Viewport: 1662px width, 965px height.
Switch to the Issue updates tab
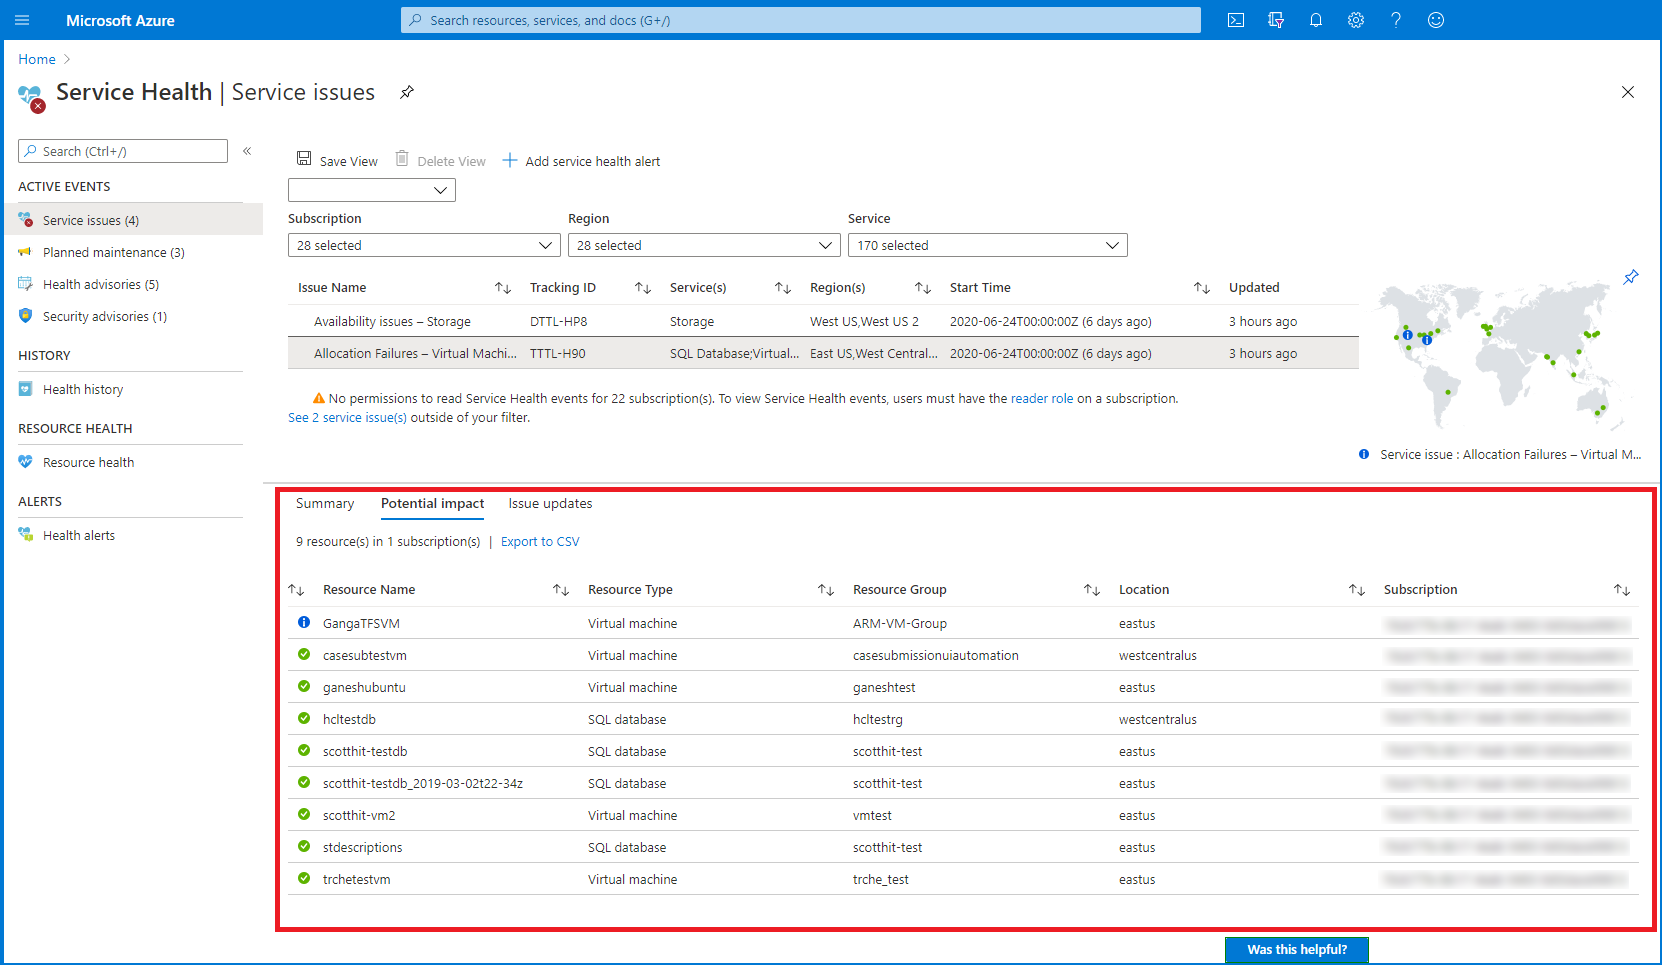coord(550,504)
